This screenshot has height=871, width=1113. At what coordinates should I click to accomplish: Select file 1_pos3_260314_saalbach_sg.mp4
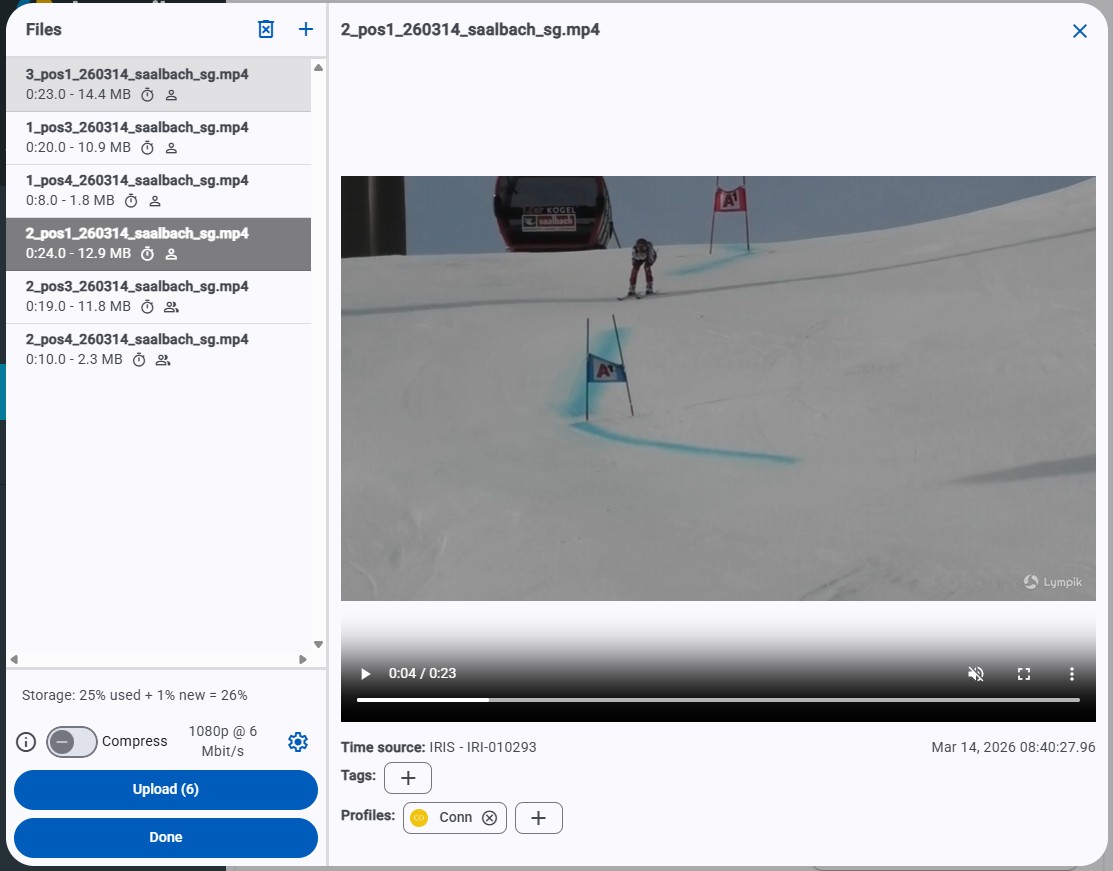(x=158, y=138)
